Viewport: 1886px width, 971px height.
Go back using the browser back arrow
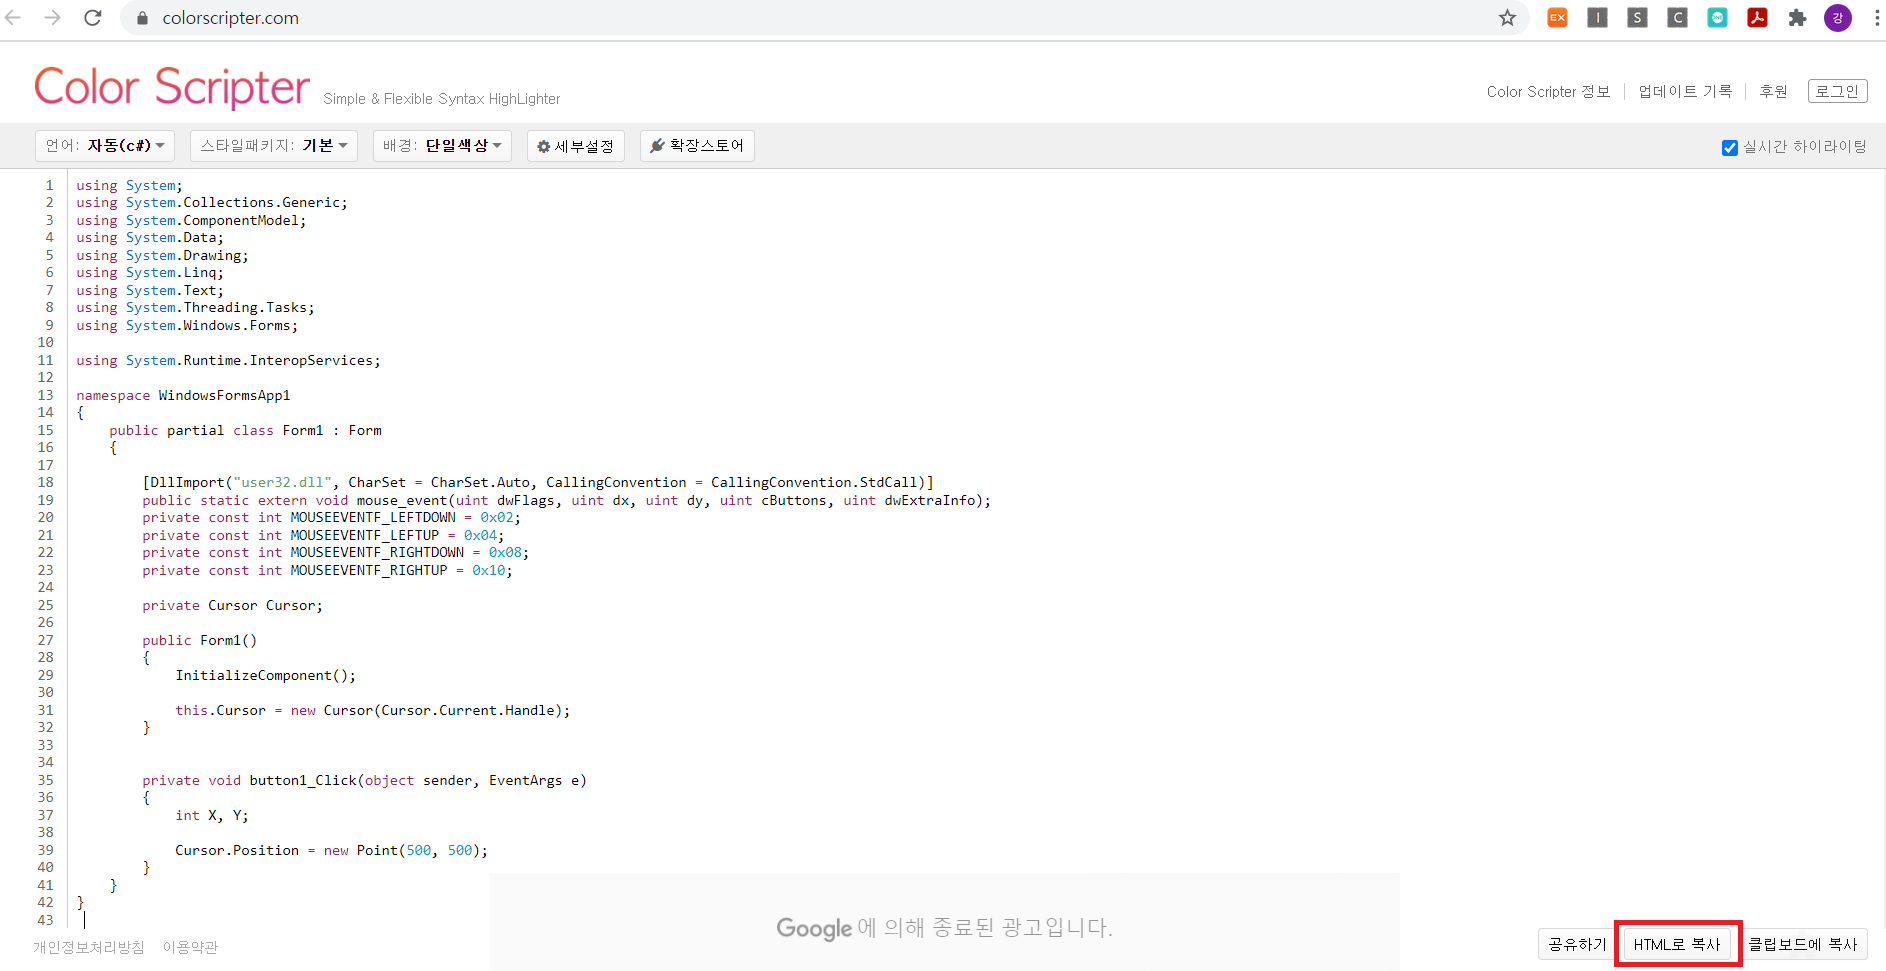pos(13,18)
